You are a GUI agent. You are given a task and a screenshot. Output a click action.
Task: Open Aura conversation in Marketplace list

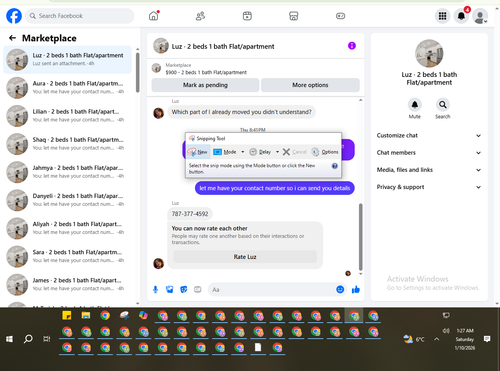67,88
